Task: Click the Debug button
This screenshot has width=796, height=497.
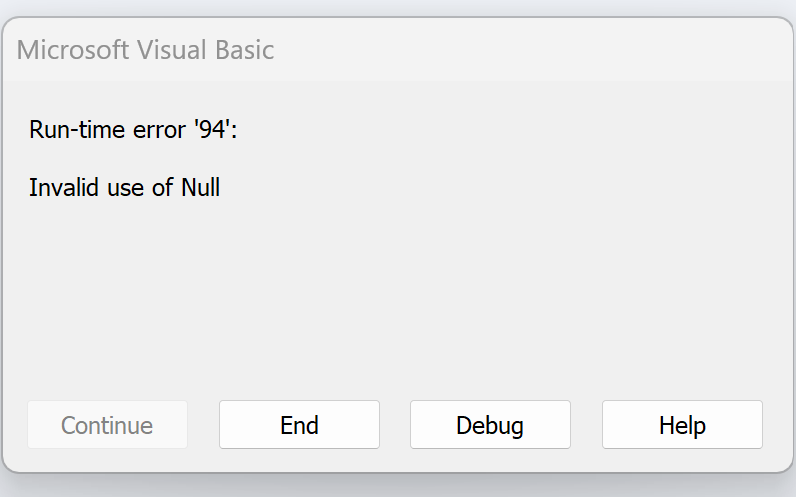Action: (x=490, y=425)
